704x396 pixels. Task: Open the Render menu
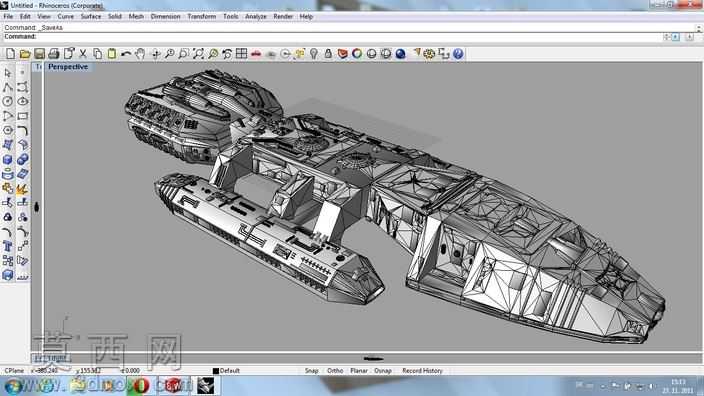point(283,17)
